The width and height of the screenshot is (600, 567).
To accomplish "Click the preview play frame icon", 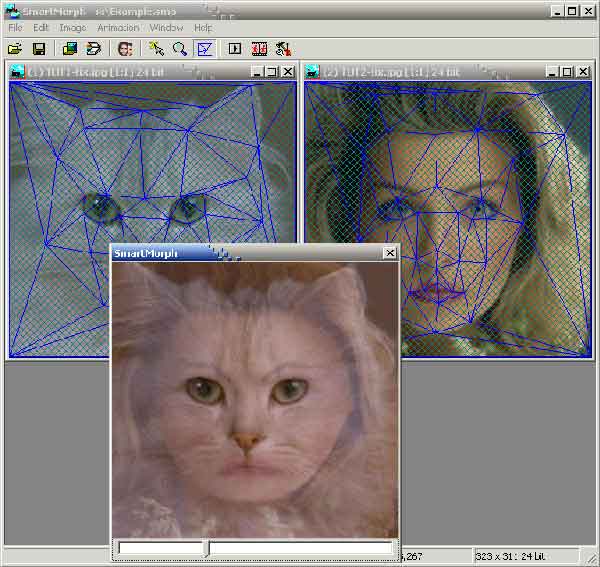I will [x=235, y=49].
